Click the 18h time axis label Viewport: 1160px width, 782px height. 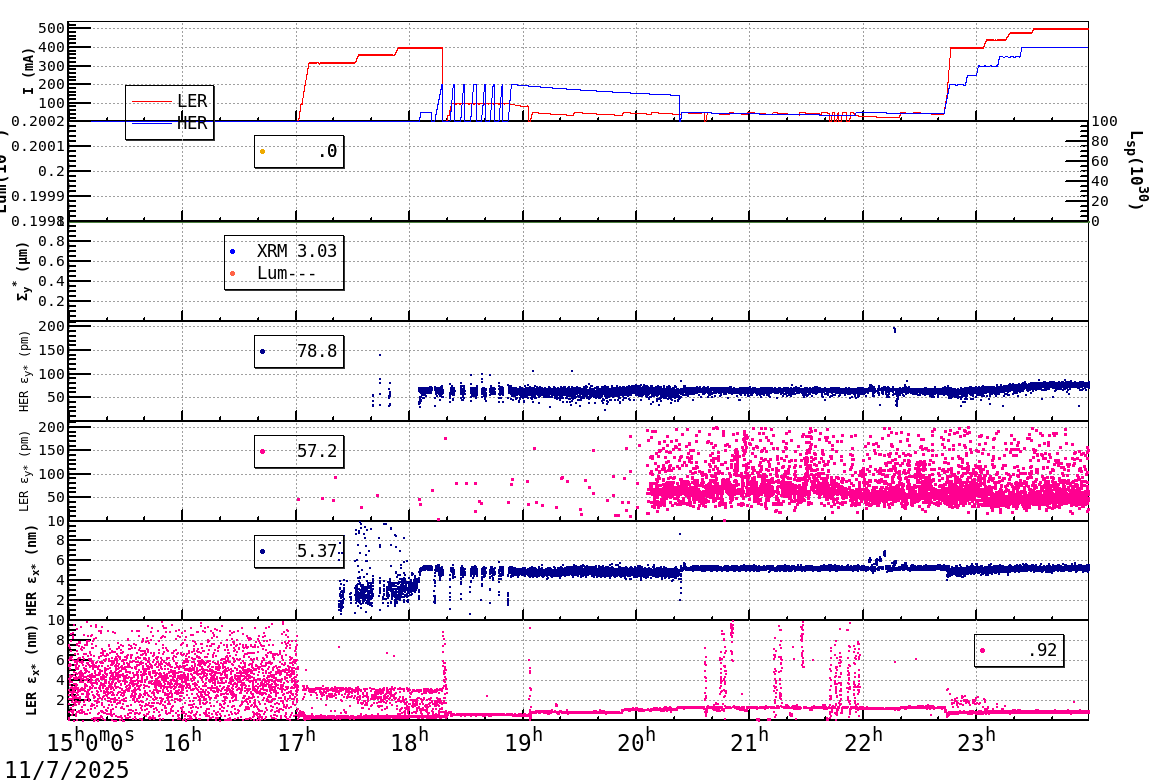409,741
